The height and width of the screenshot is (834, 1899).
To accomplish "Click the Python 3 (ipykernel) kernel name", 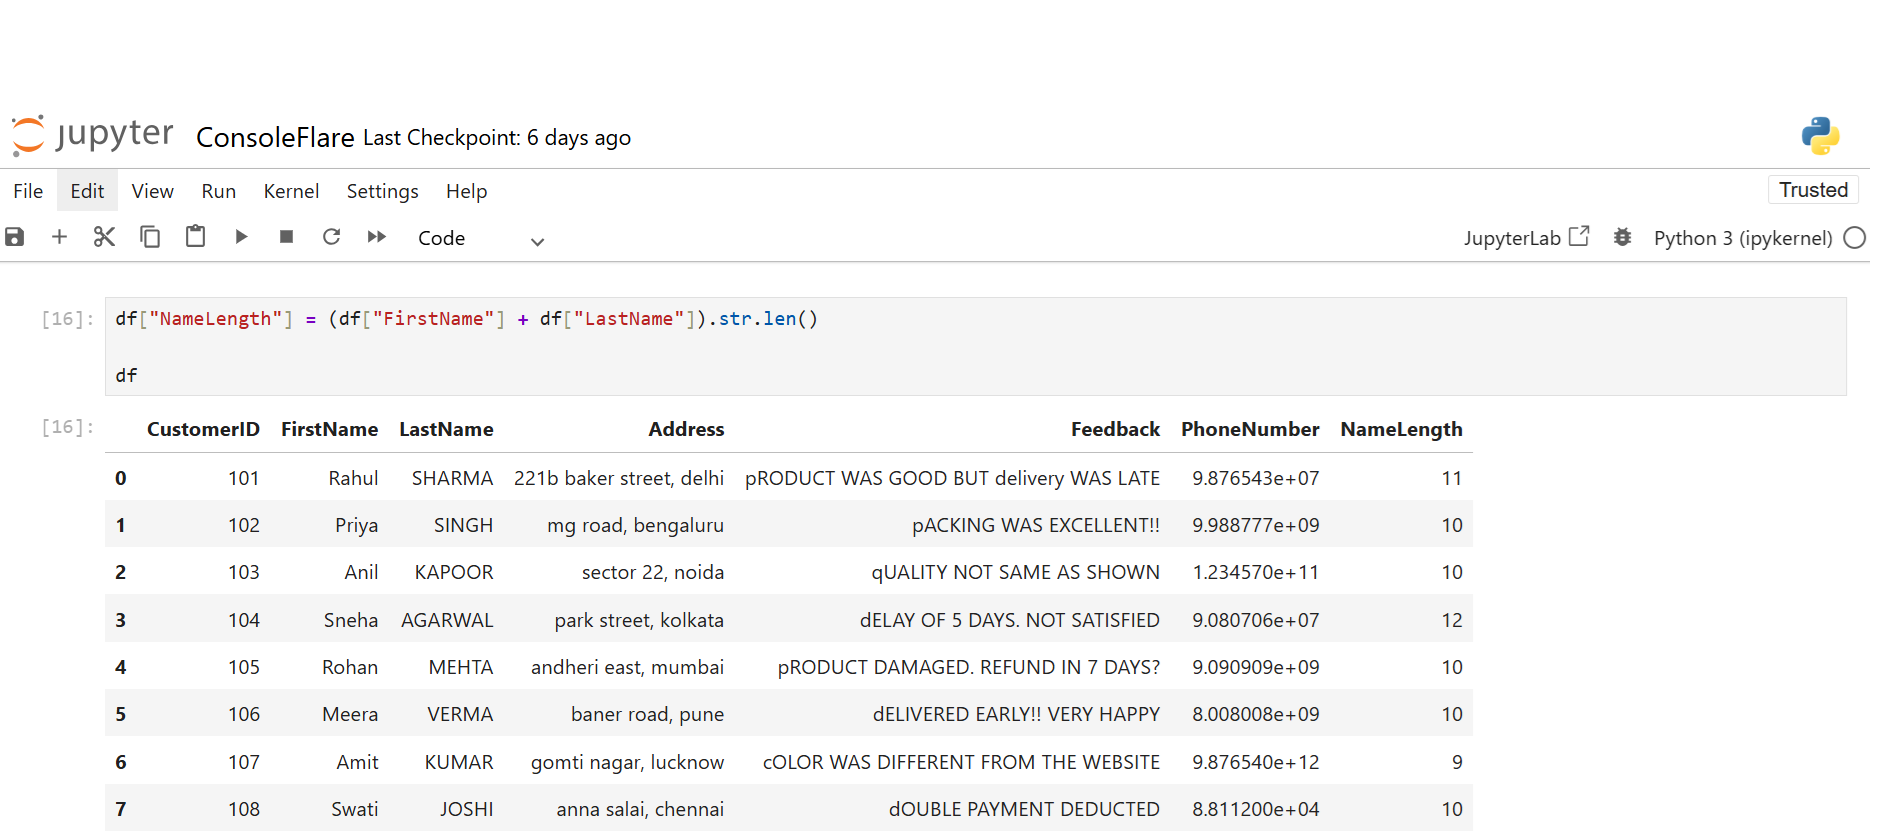I will 1743,238.
